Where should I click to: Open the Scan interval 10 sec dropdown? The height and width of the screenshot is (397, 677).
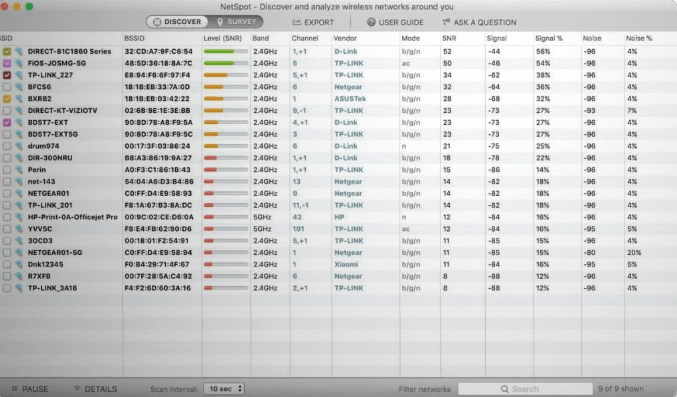click(x=224, y=389)
